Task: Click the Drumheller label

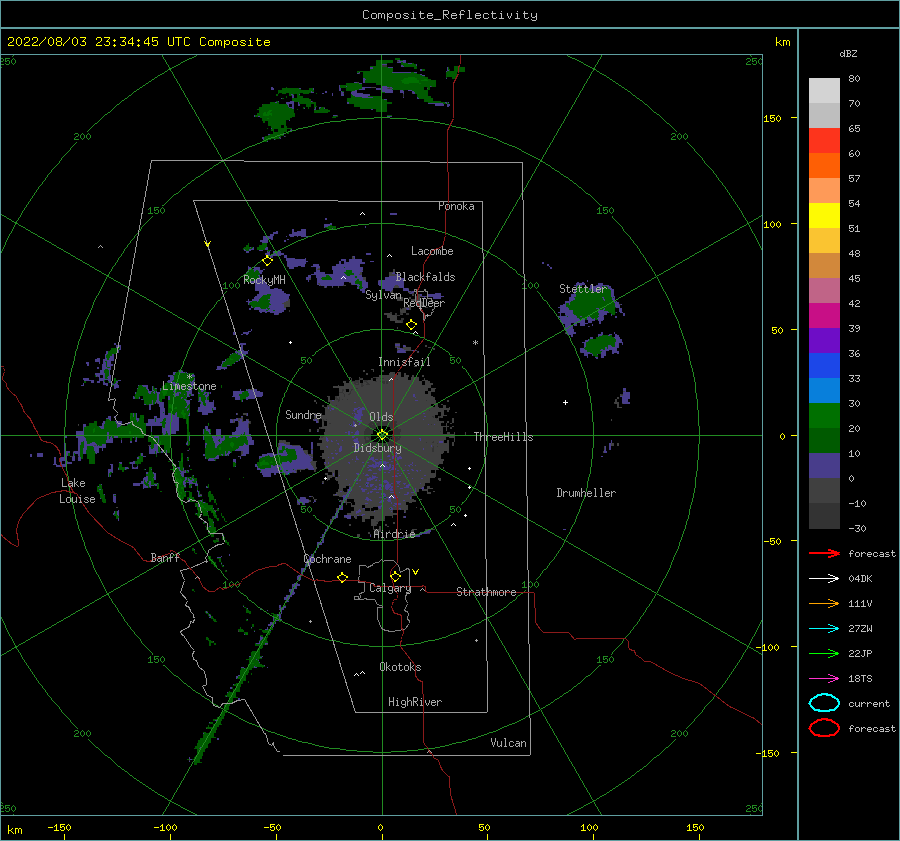Action: click(x=586, y=493)
